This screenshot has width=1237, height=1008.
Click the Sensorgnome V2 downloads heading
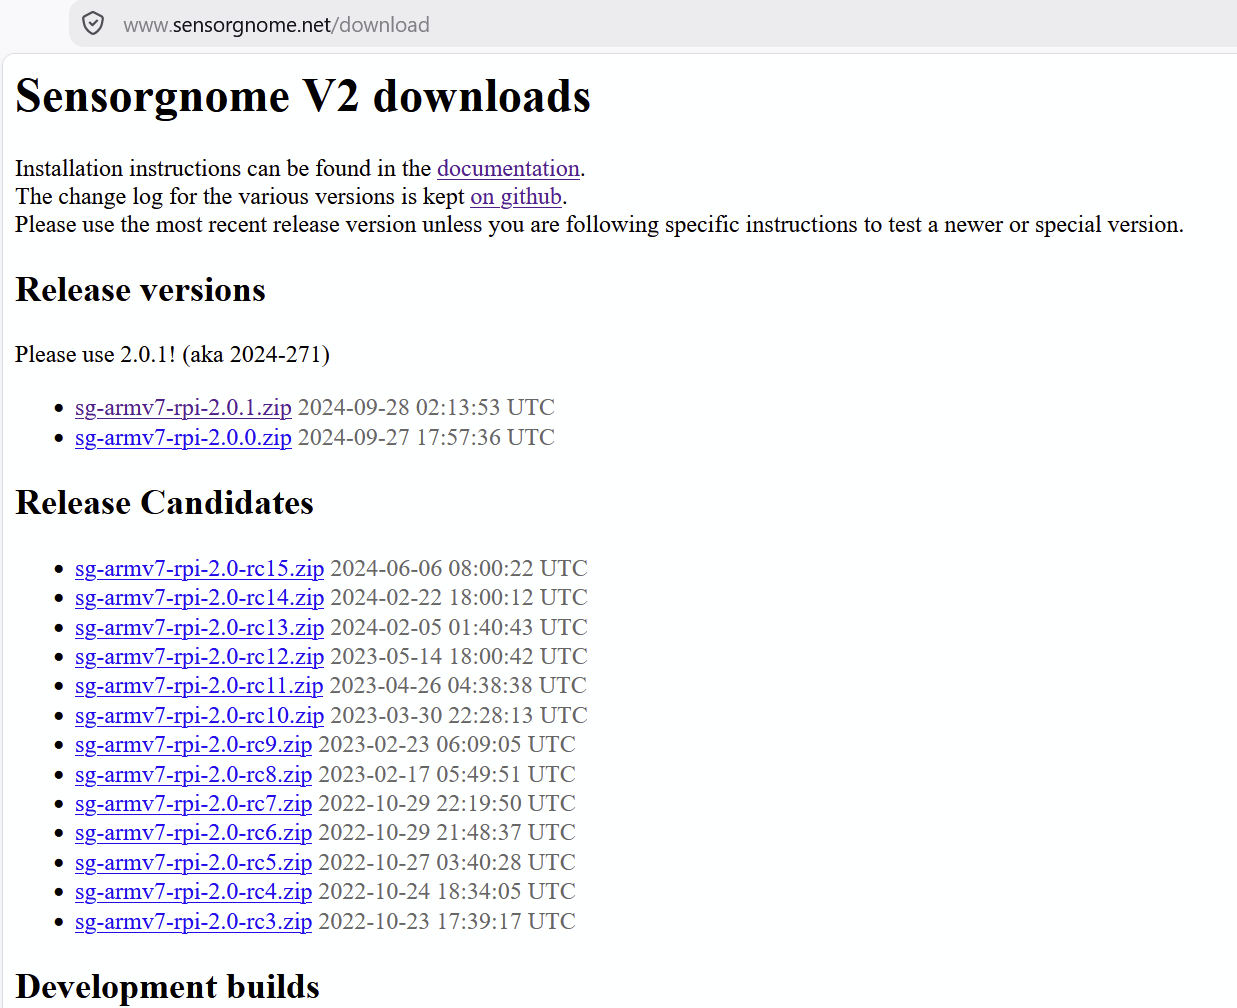303,97
